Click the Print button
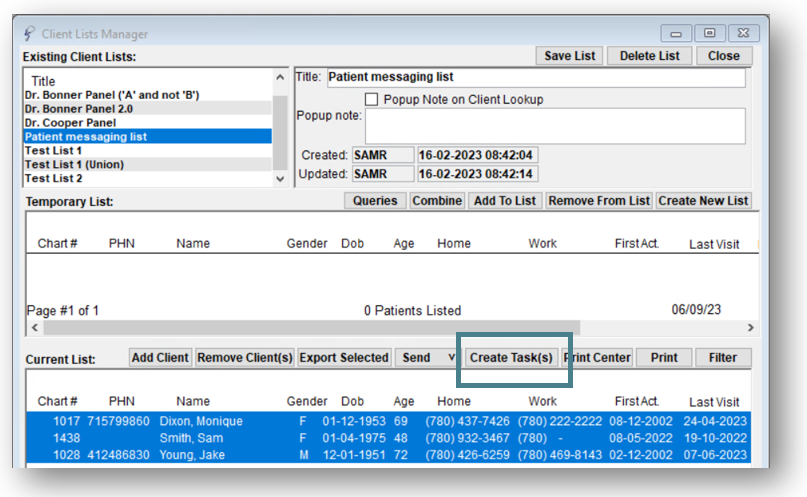 pyautogui.click(x=664, y=358)
